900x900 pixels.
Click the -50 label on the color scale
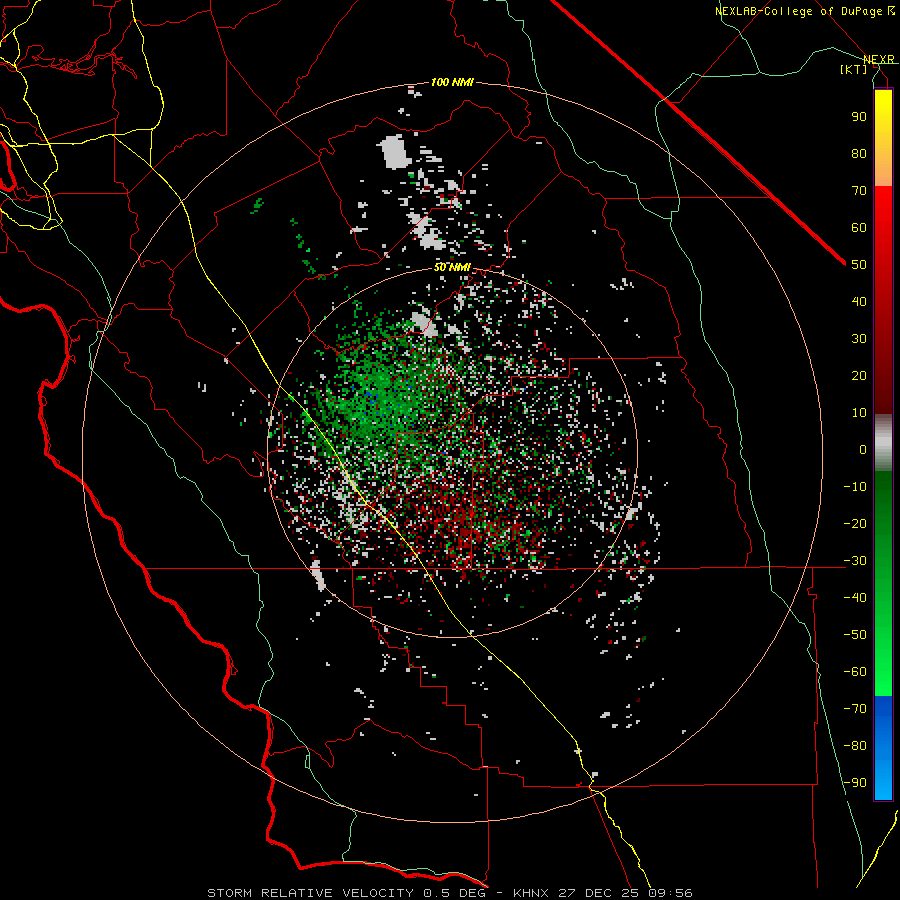pyautogui.click(x=855, y=634)
